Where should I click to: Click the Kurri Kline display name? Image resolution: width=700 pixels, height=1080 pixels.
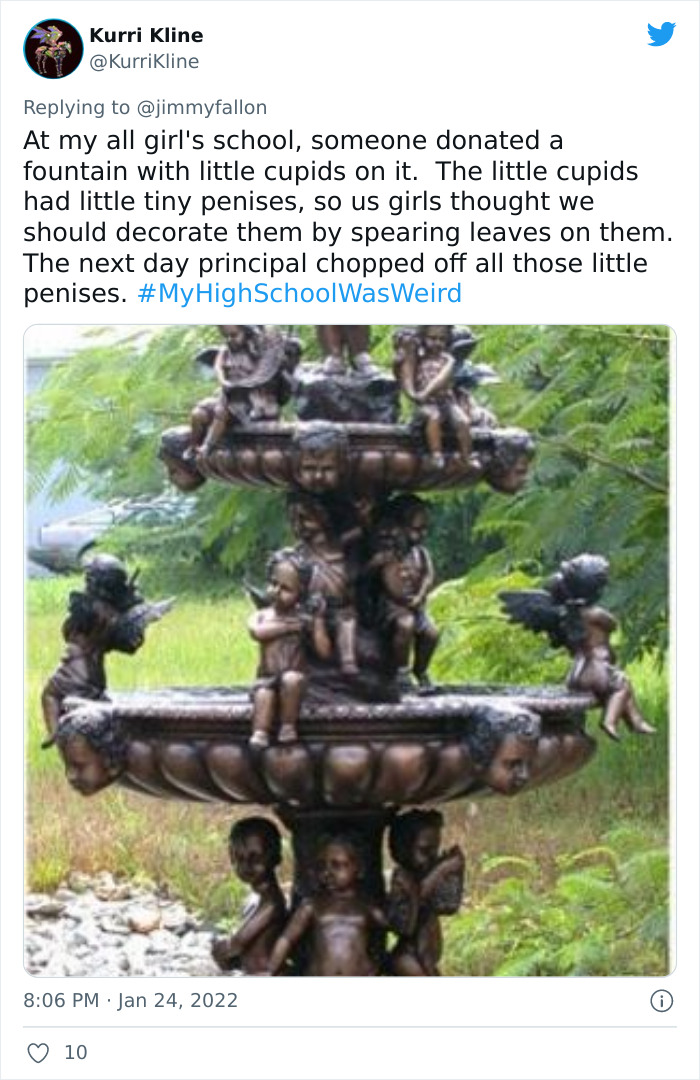(146, 35)
